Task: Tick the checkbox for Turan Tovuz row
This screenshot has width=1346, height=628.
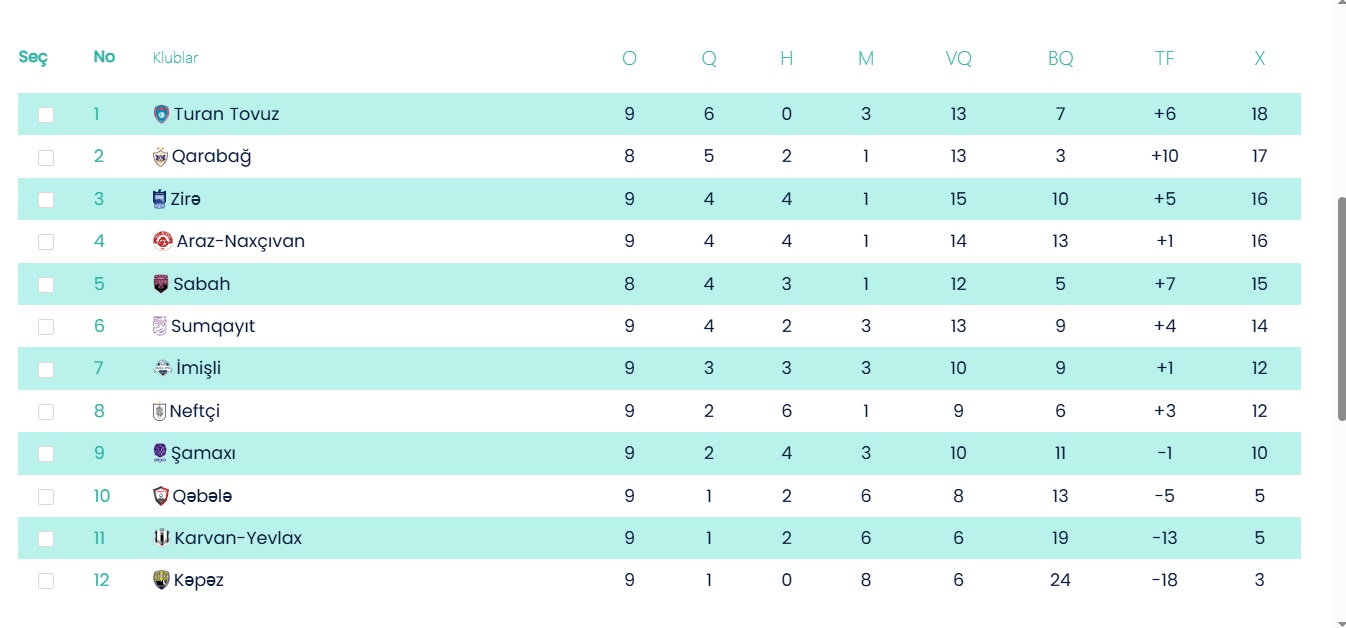Action: pyautogui.click(x=46, y=115)
